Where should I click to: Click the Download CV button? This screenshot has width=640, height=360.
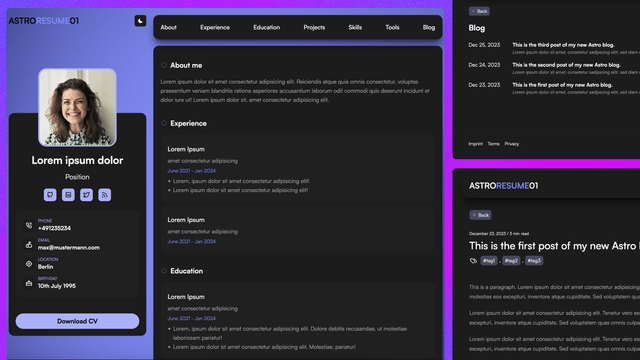click(x=77, y=321)
